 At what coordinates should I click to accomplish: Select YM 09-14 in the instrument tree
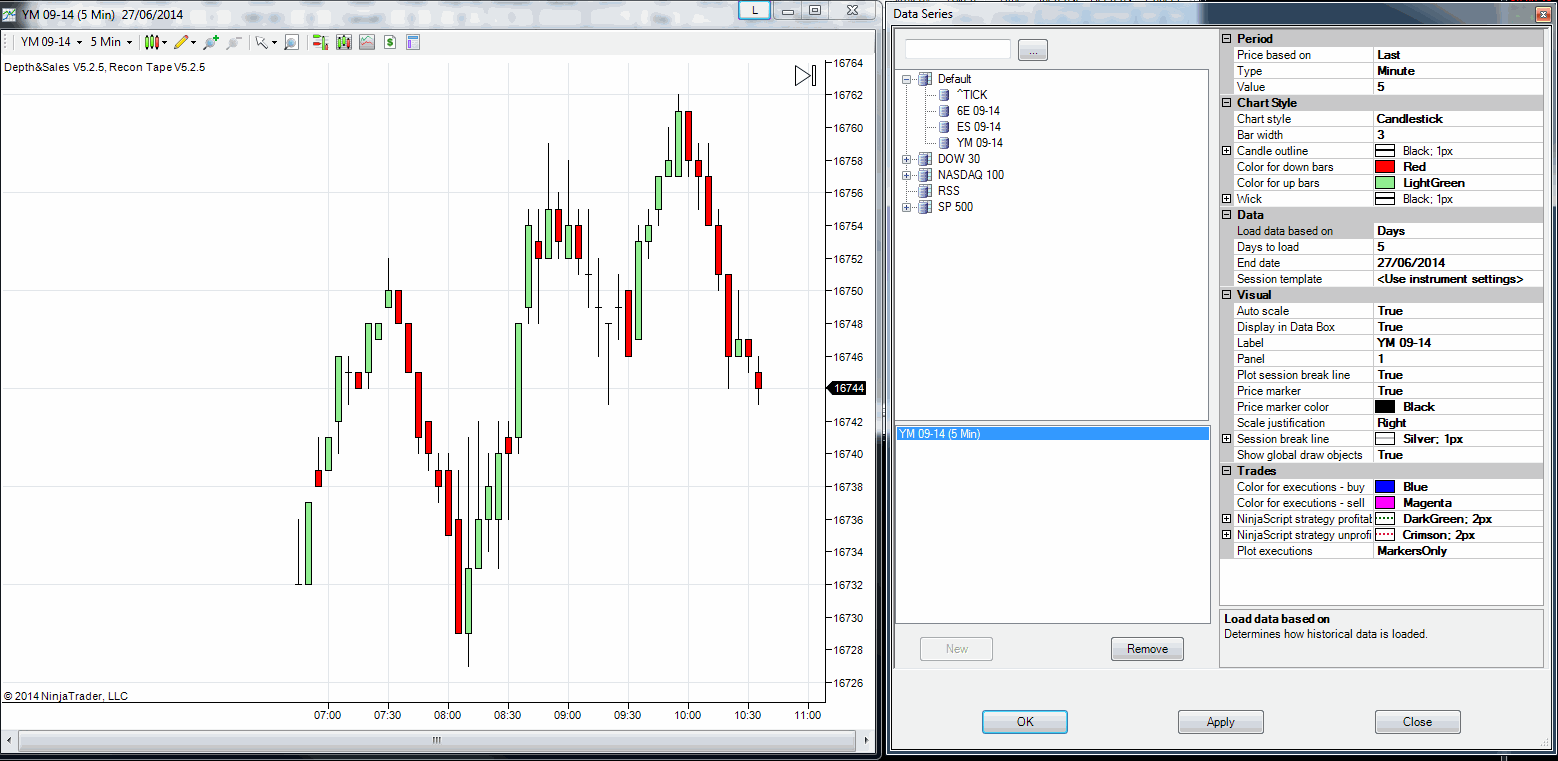(979, 143)
